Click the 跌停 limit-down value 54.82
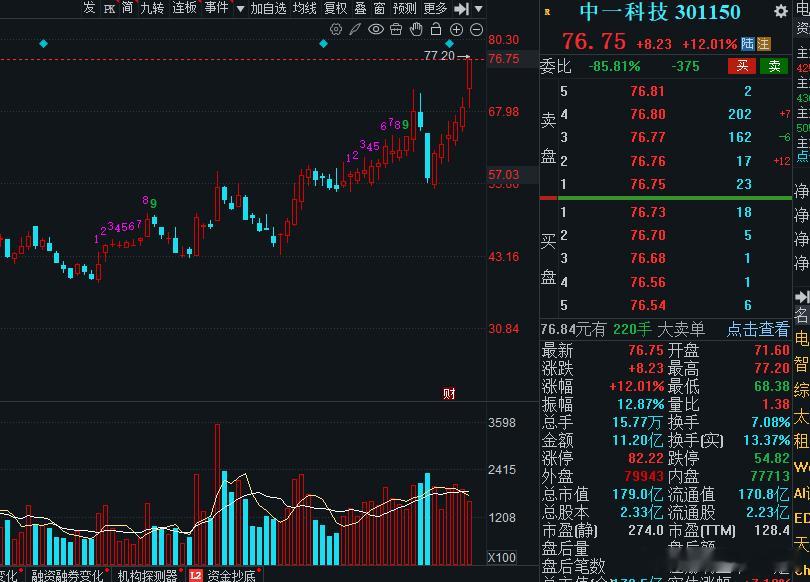Viewport: 810px width, 582px height. [772, 458]
